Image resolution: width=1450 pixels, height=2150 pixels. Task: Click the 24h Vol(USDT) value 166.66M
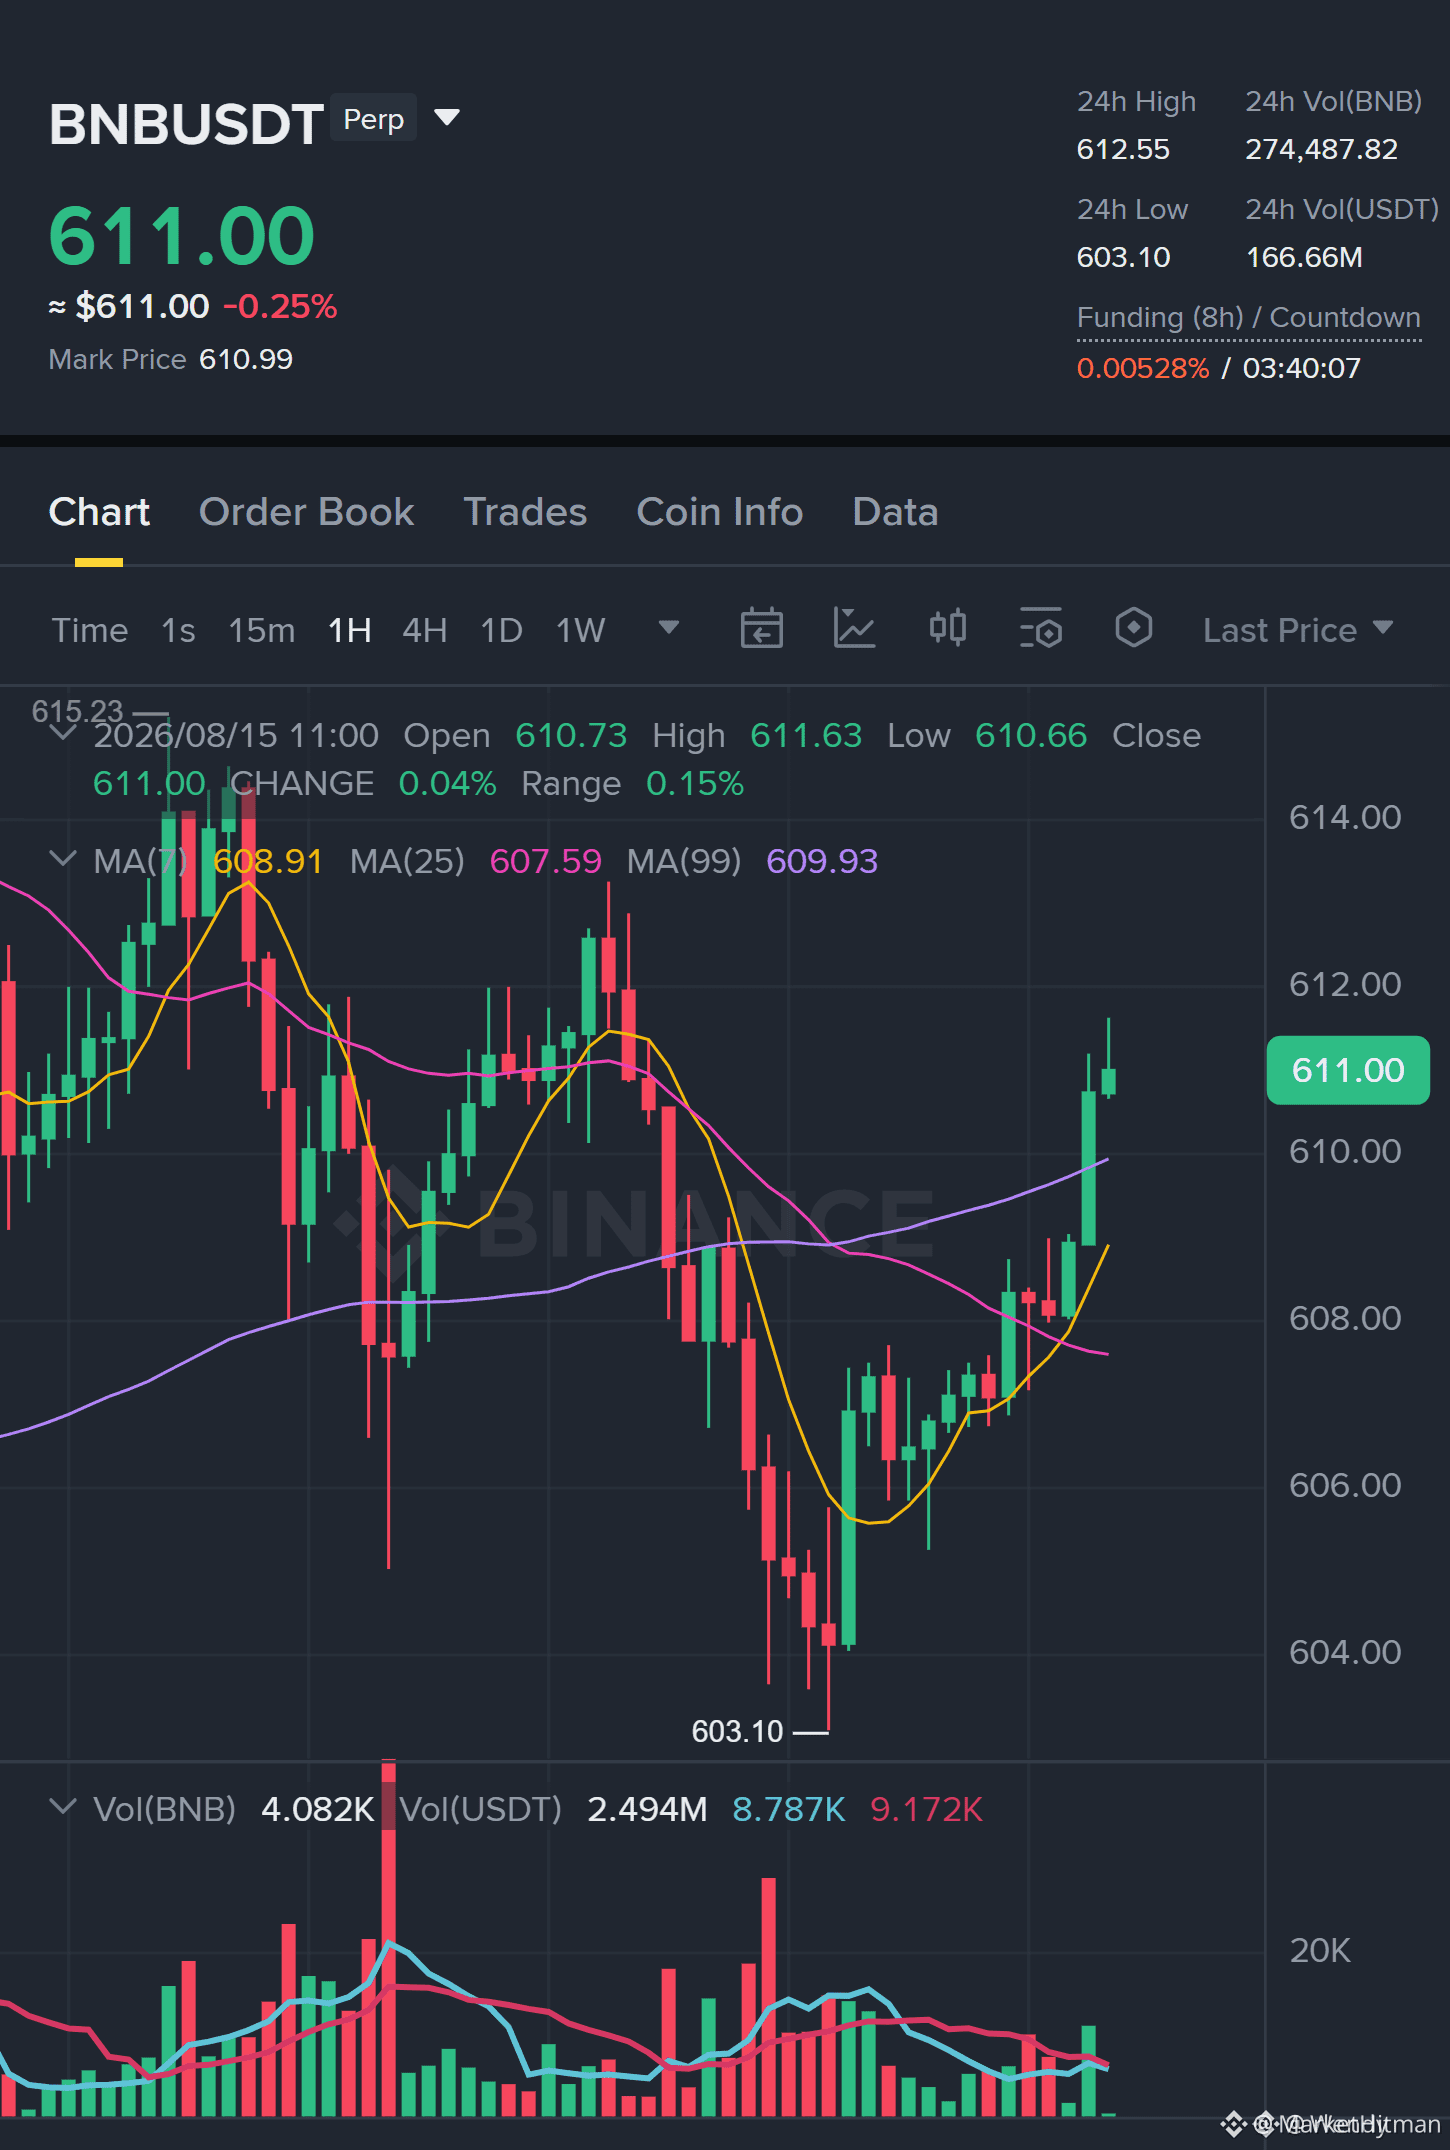1304,257
